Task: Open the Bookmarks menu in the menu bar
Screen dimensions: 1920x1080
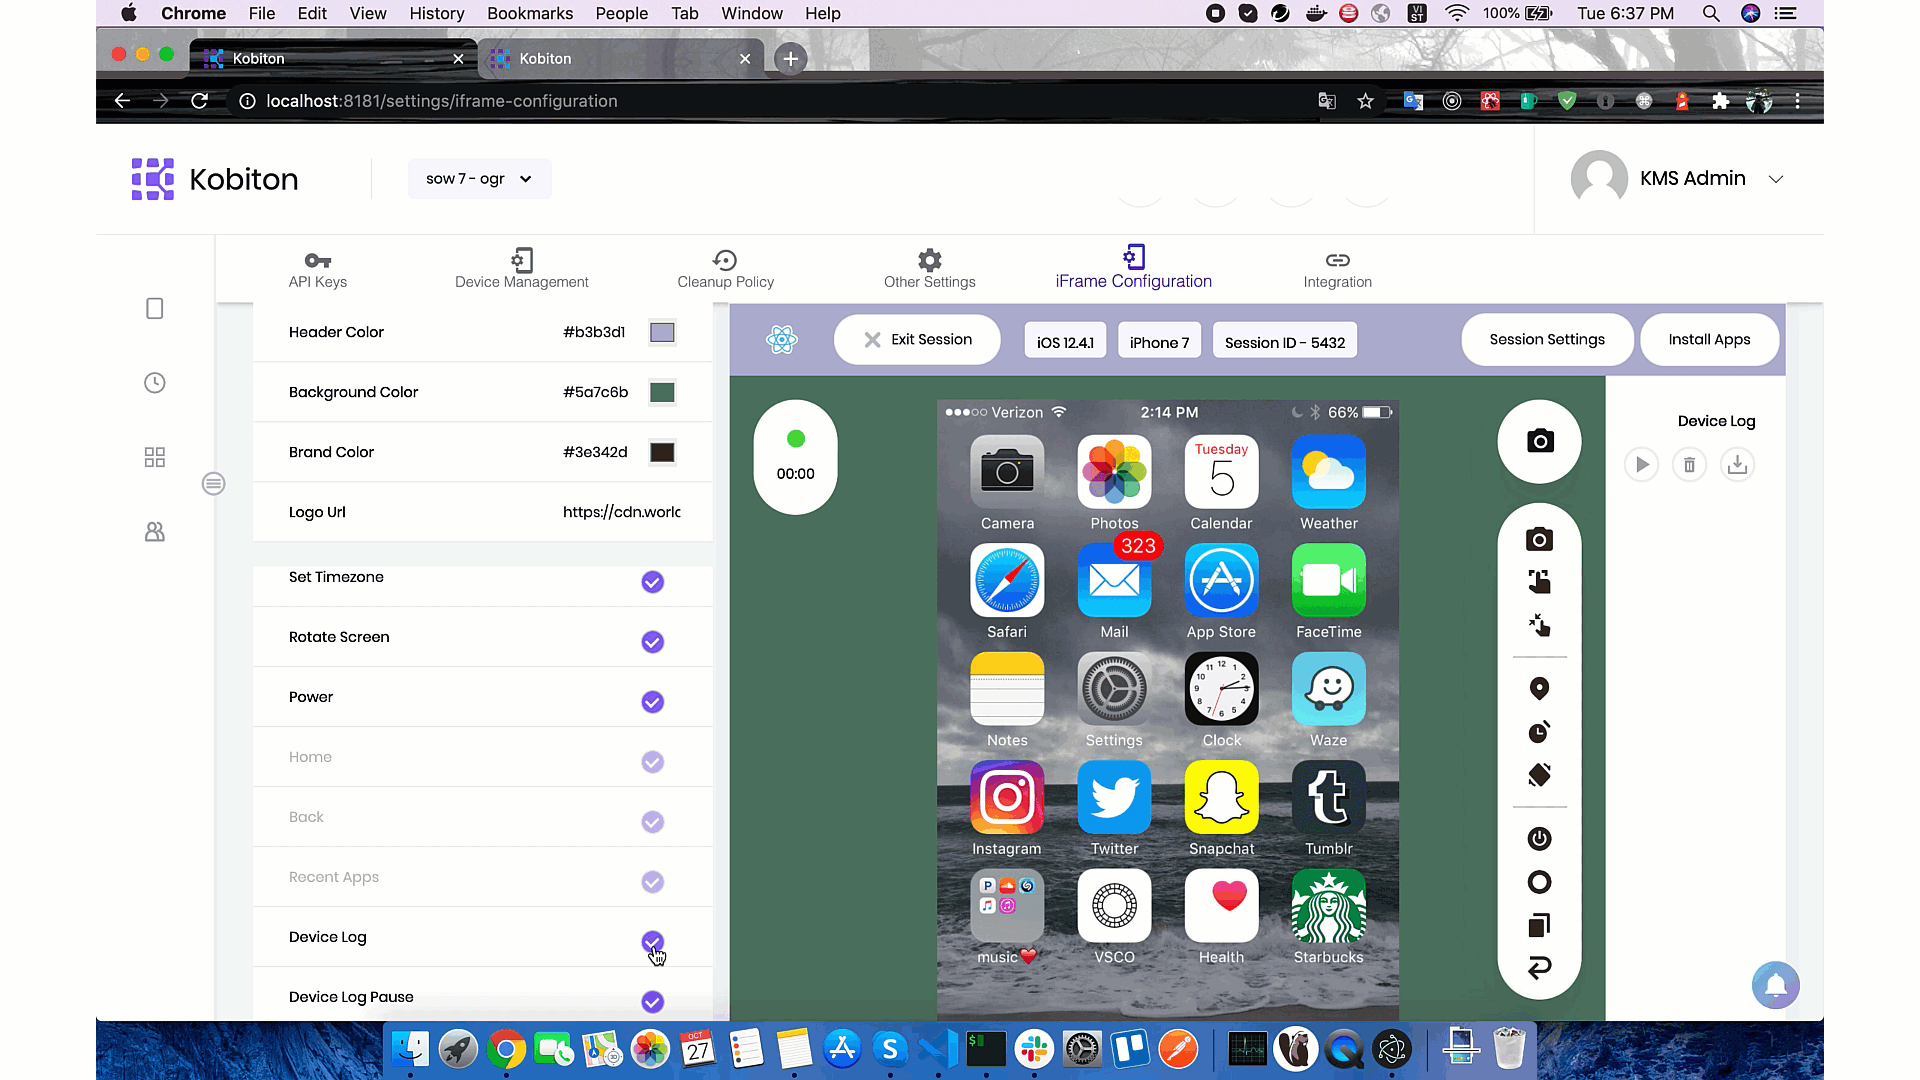Action: coord(530,13)
